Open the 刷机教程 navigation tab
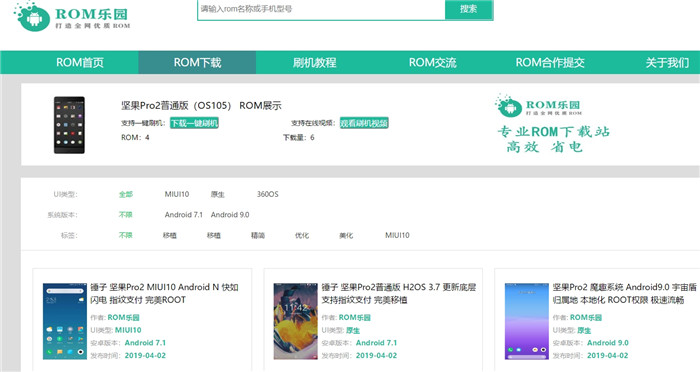The height and width of the screenshot is (372, 700). pyautogui.click(x=315, y=63)
